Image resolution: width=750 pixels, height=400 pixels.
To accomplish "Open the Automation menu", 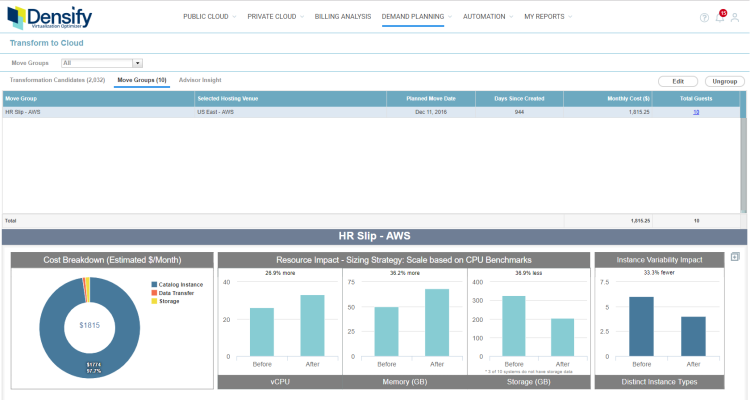I will point(484,16).
